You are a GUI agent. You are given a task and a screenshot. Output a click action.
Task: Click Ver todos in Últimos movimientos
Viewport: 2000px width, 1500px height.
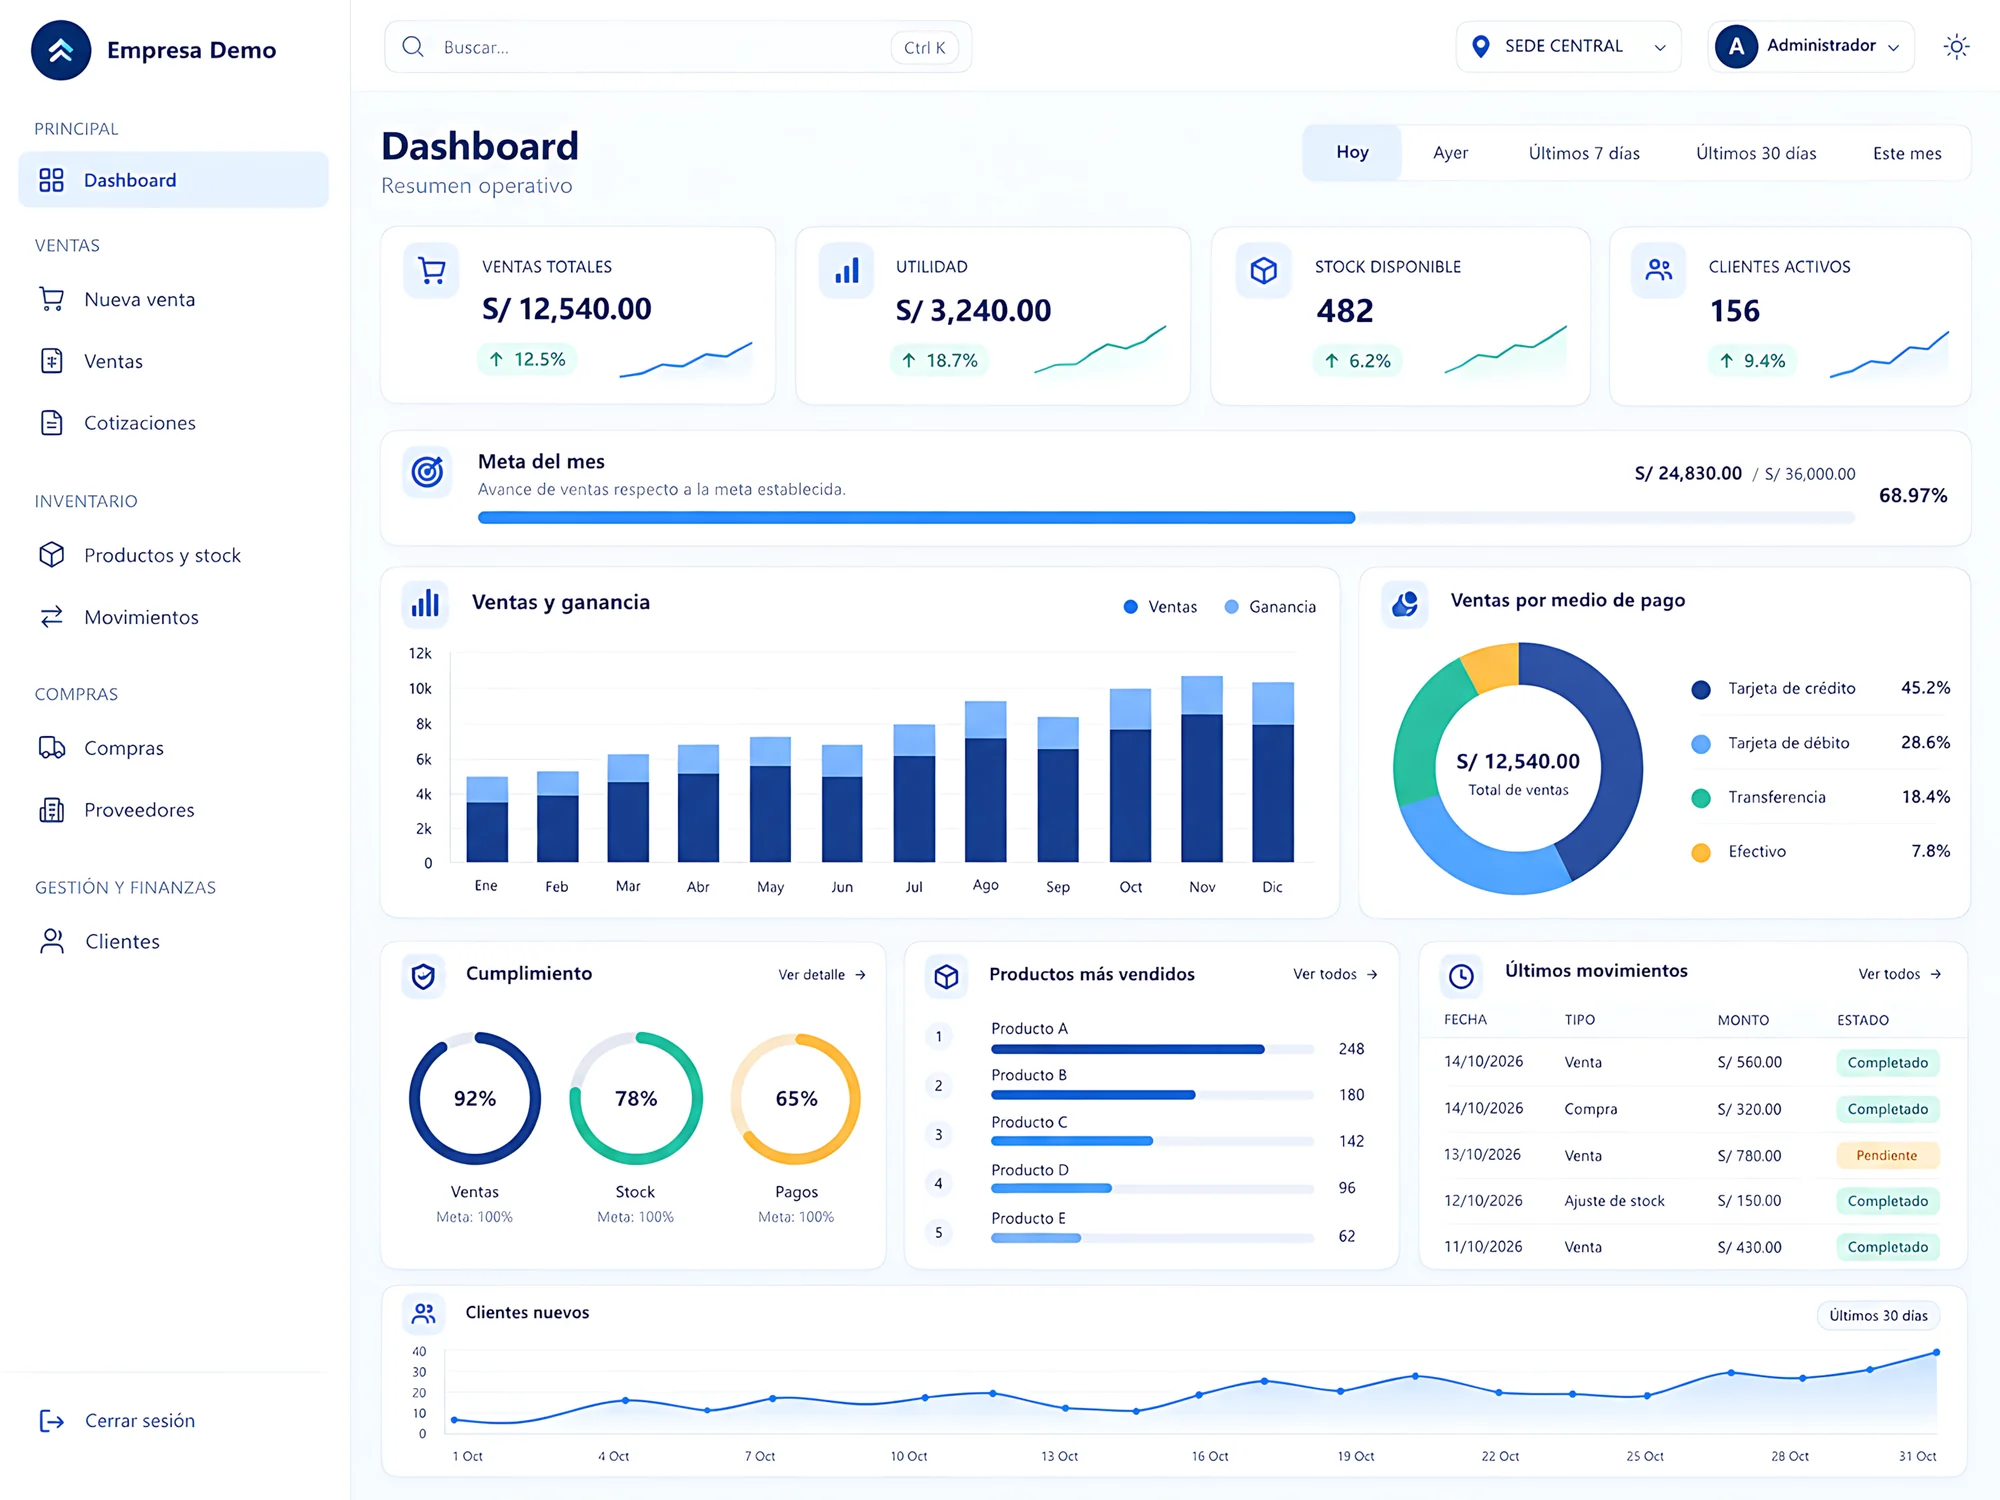point(1900,974)
